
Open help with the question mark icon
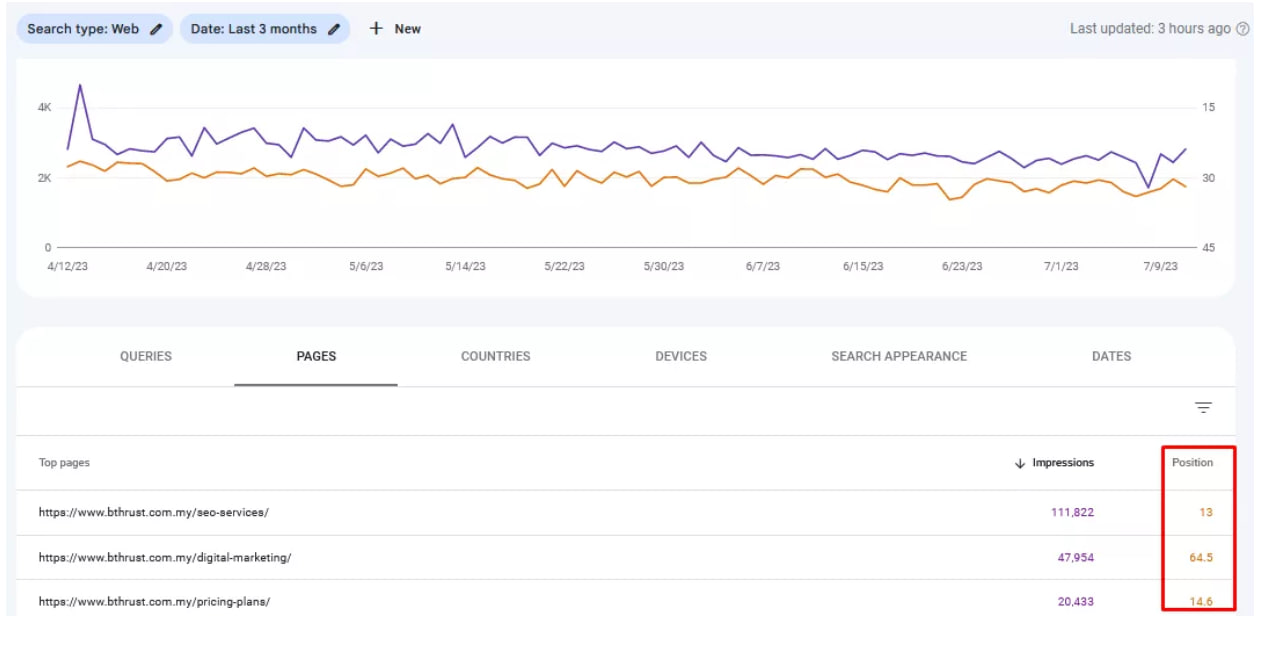(x=1243, y=29)
